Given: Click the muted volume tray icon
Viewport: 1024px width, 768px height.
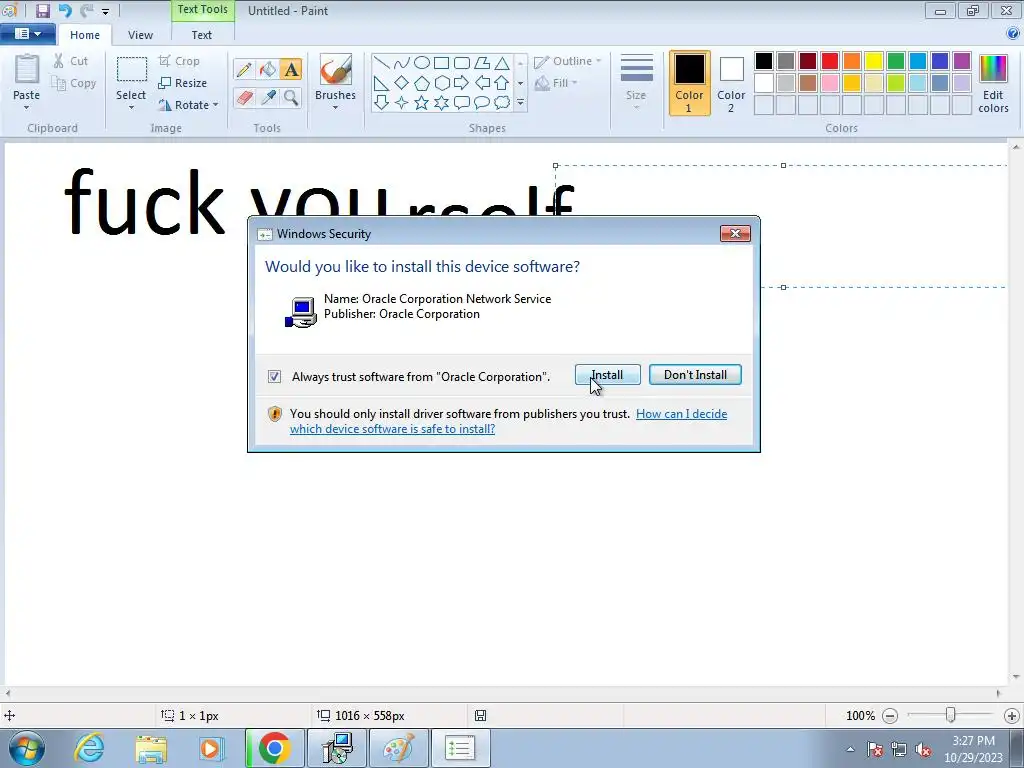Looking at the screenshot, I should click(923, 750).
